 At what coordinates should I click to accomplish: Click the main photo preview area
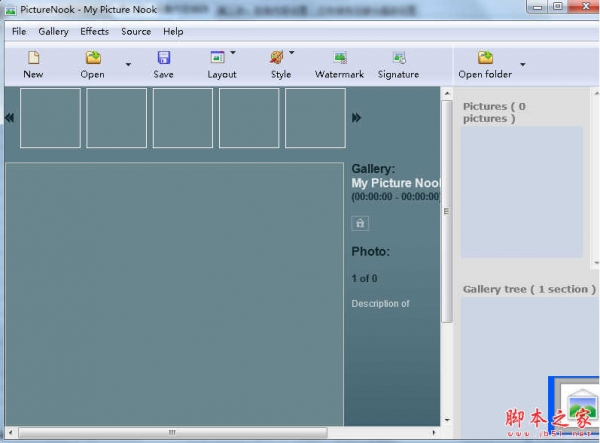coord(174,294)
